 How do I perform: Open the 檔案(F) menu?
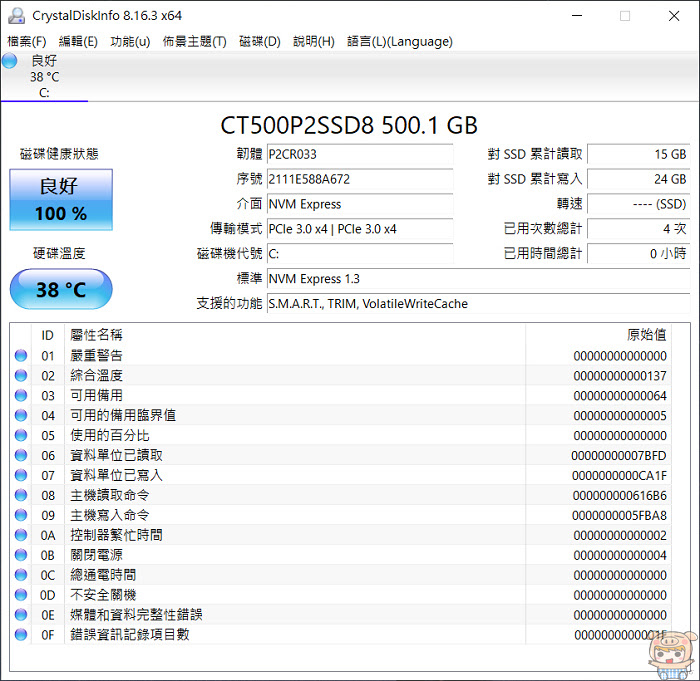pyautogui.click(x=27, y=42)
